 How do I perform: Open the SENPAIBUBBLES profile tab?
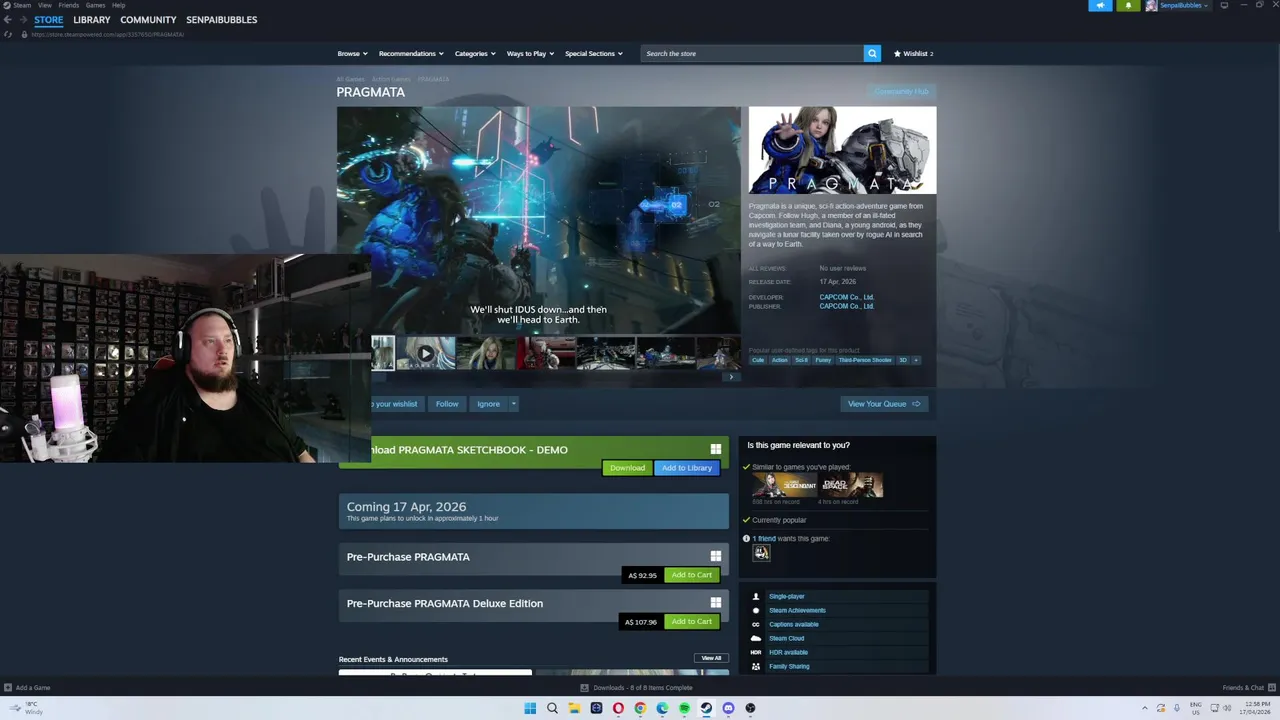coord(221,20)
